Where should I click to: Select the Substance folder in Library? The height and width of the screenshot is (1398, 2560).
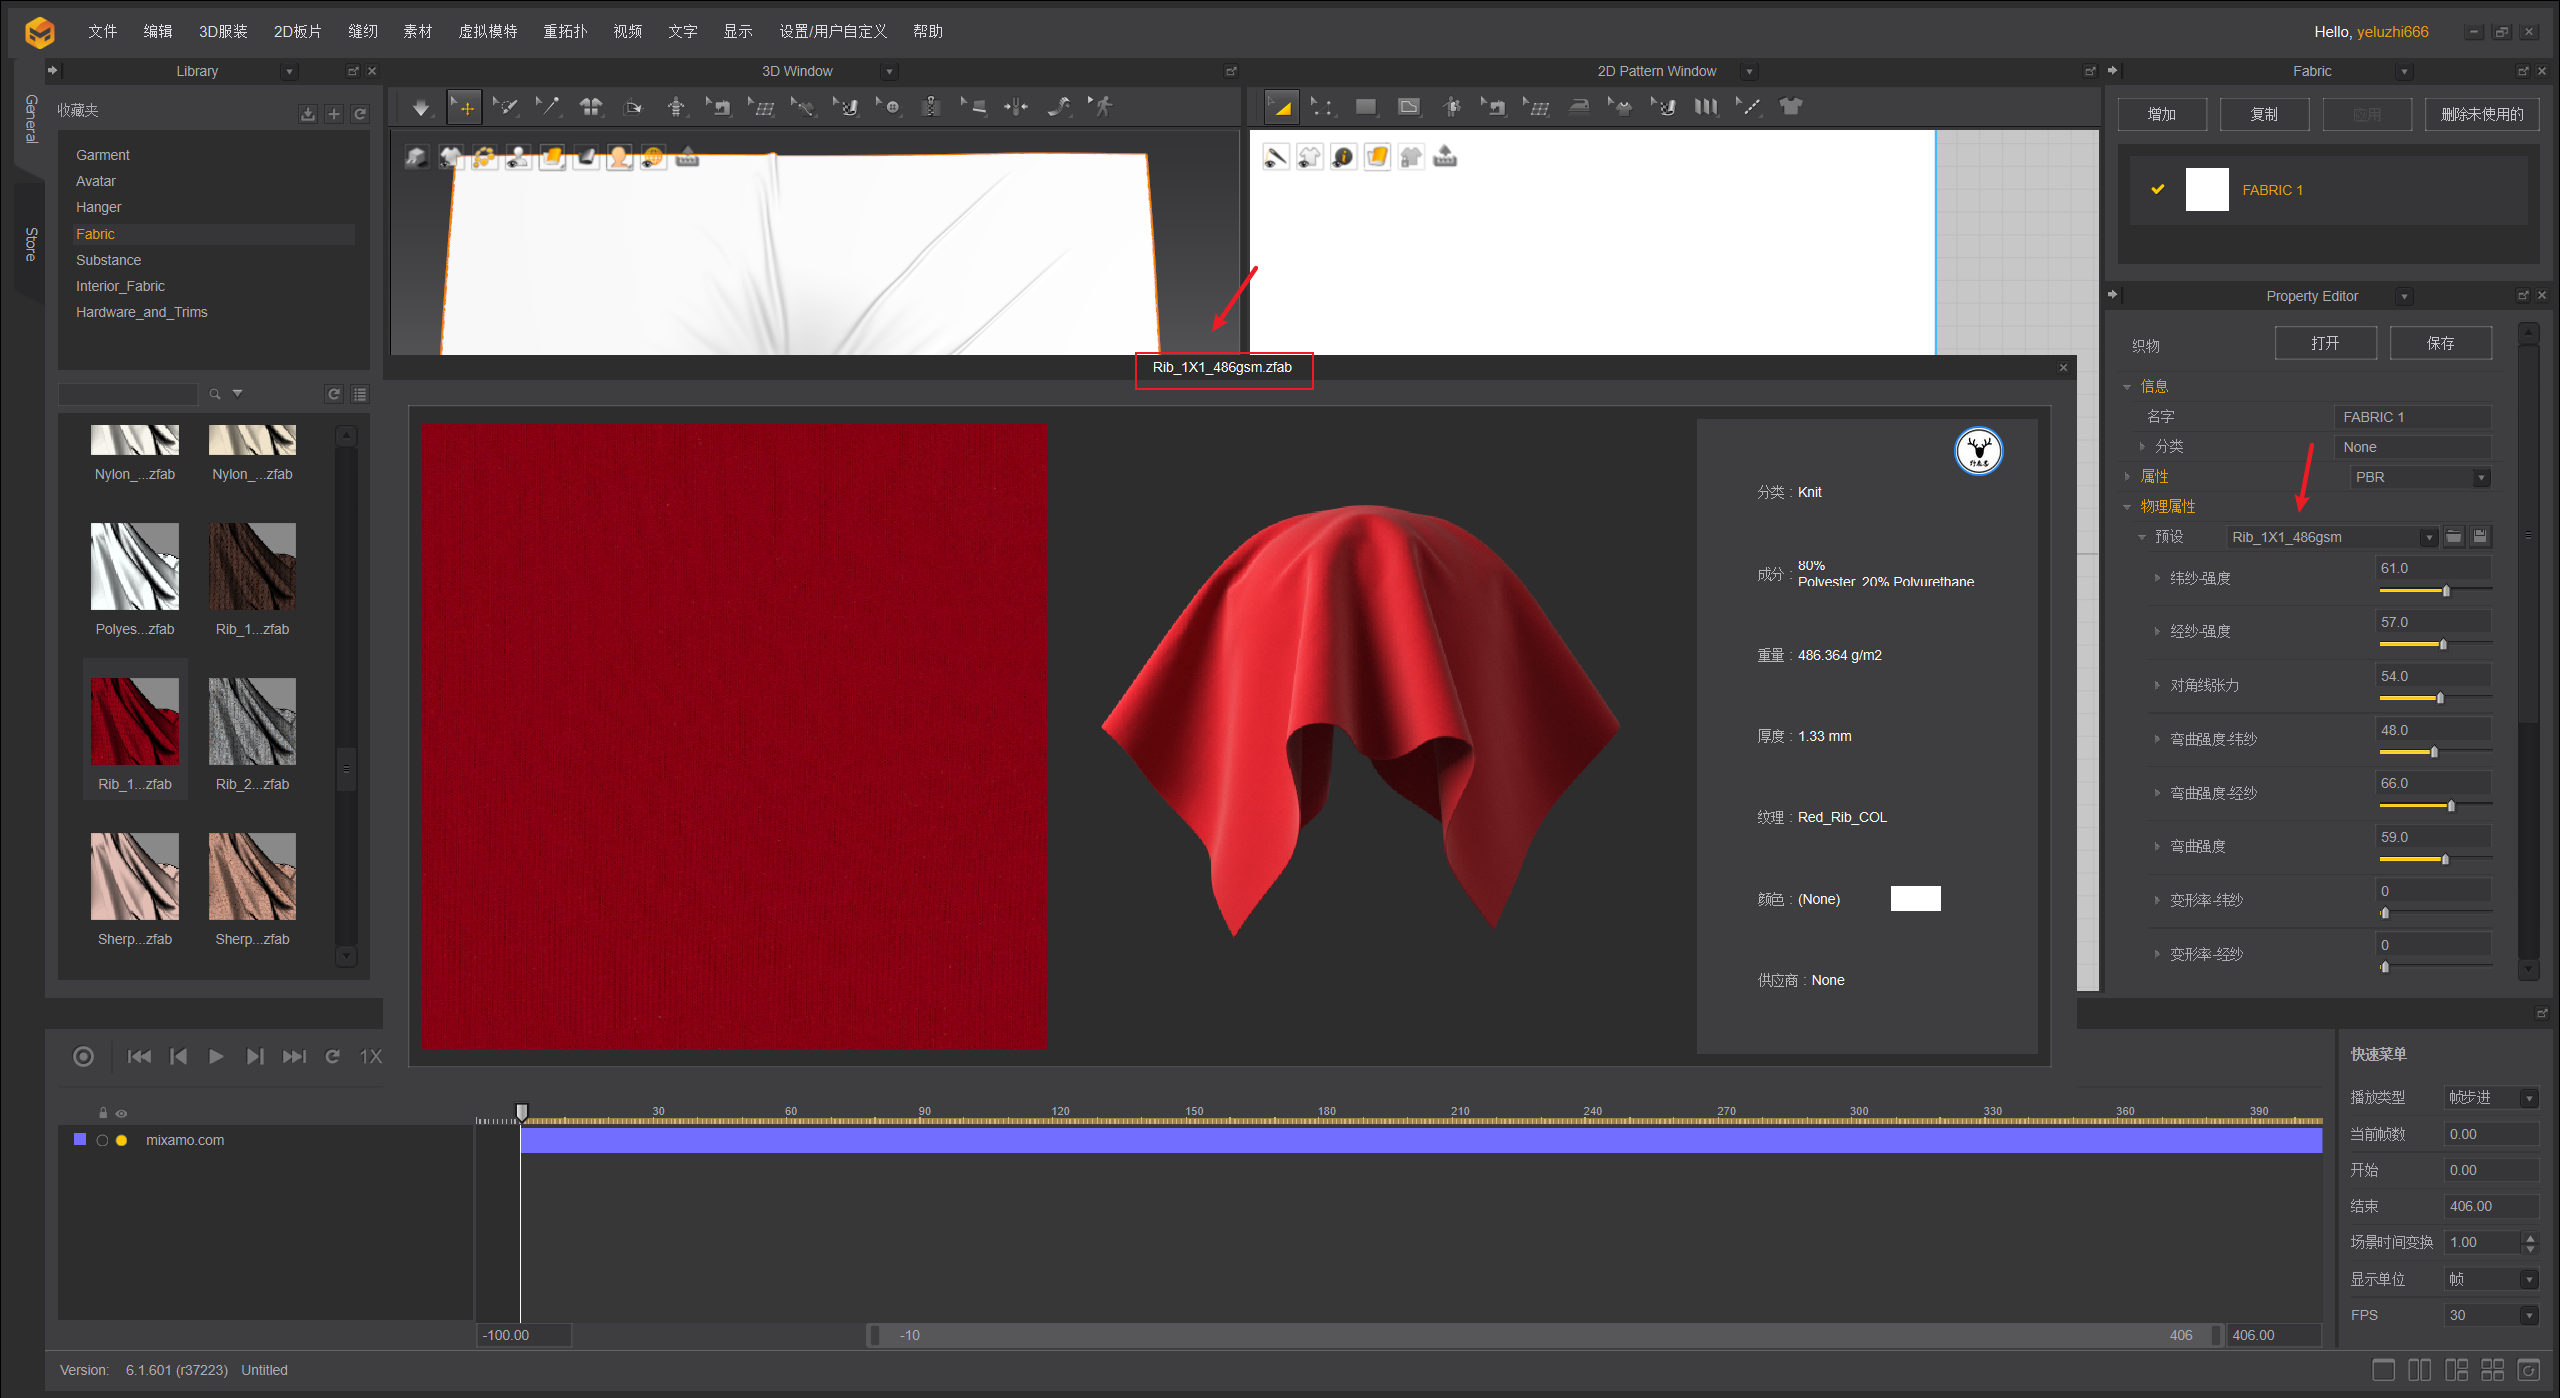[108, 260]
